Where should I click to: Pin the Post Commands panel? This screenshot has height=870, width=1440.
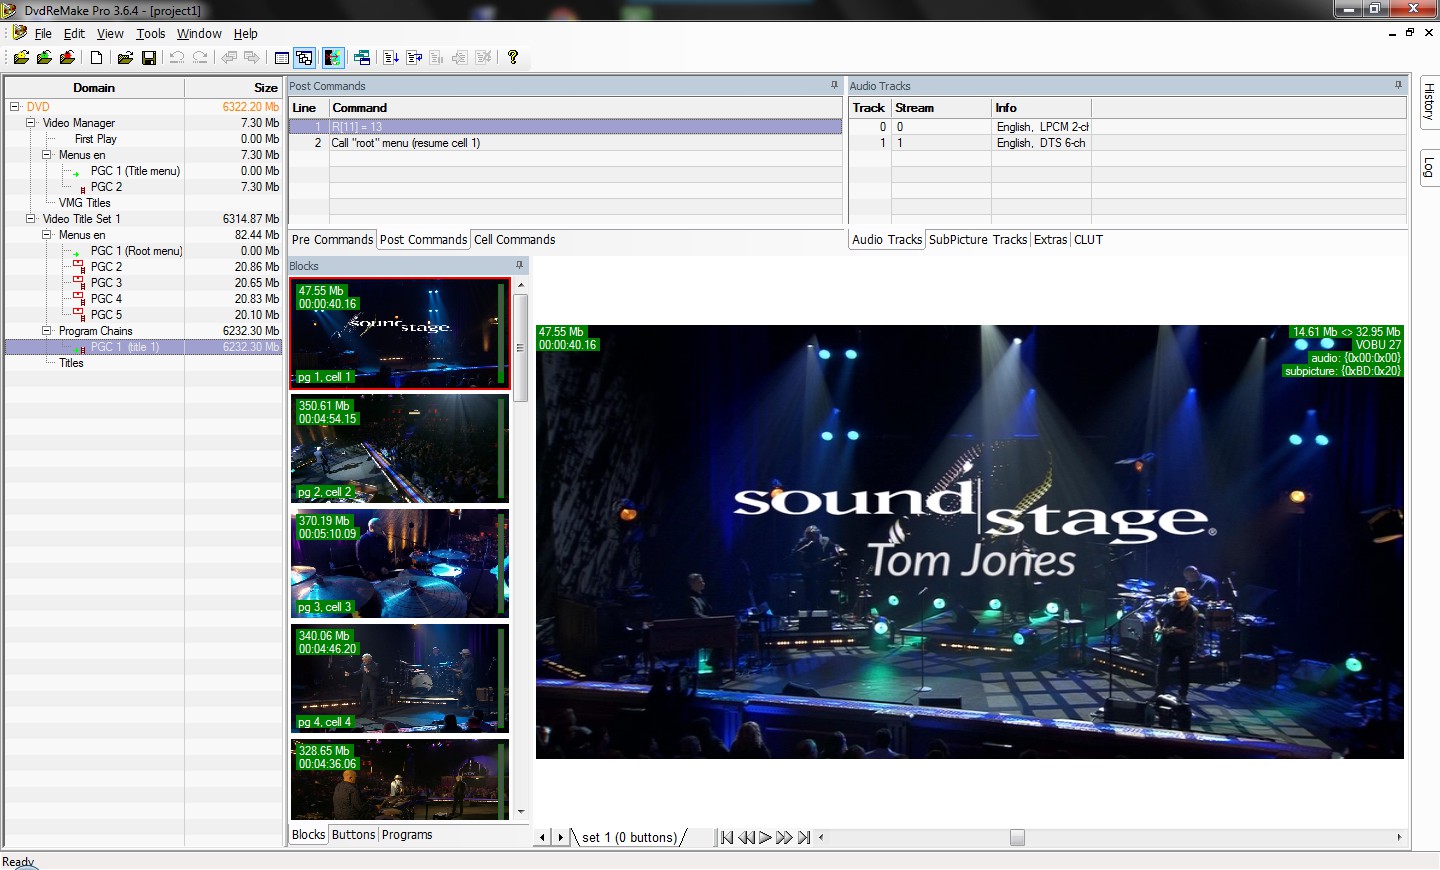coord(834,86)
